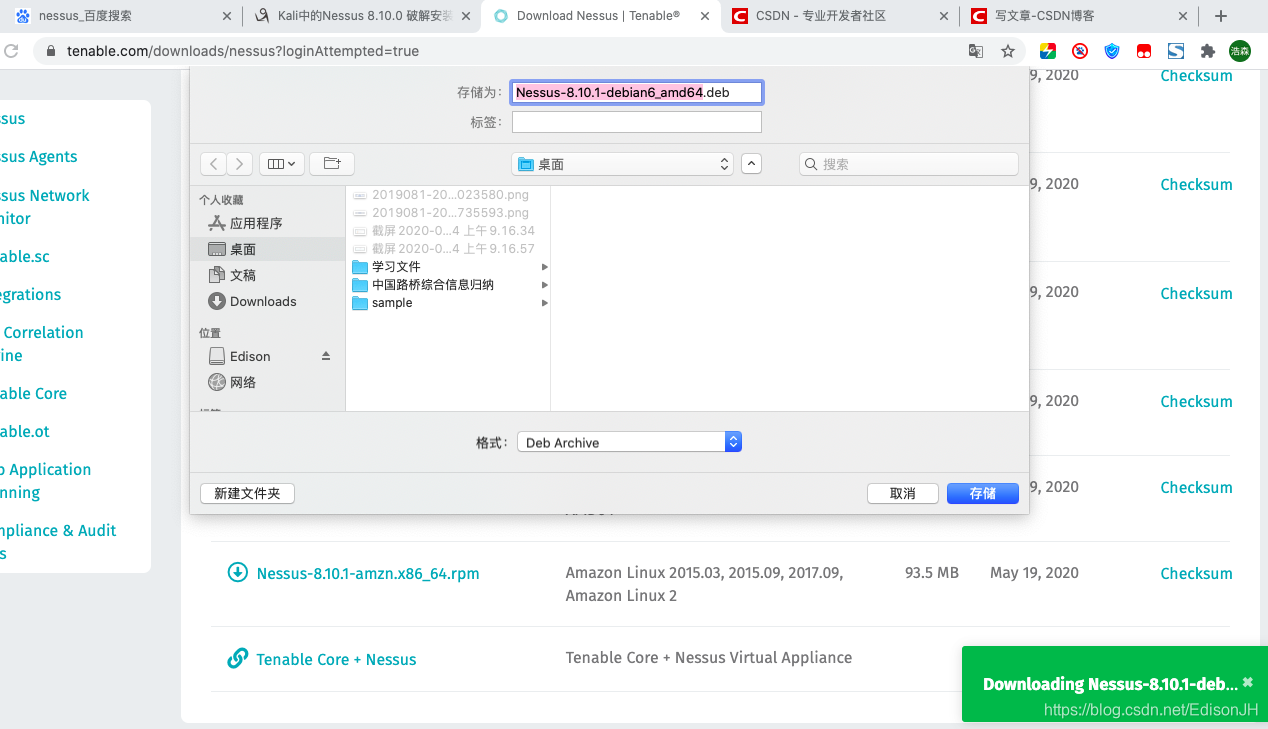The height and width of the screenshot is (729, 1268).
Task: Open the column view options dropdown
Action: (282, 164)
